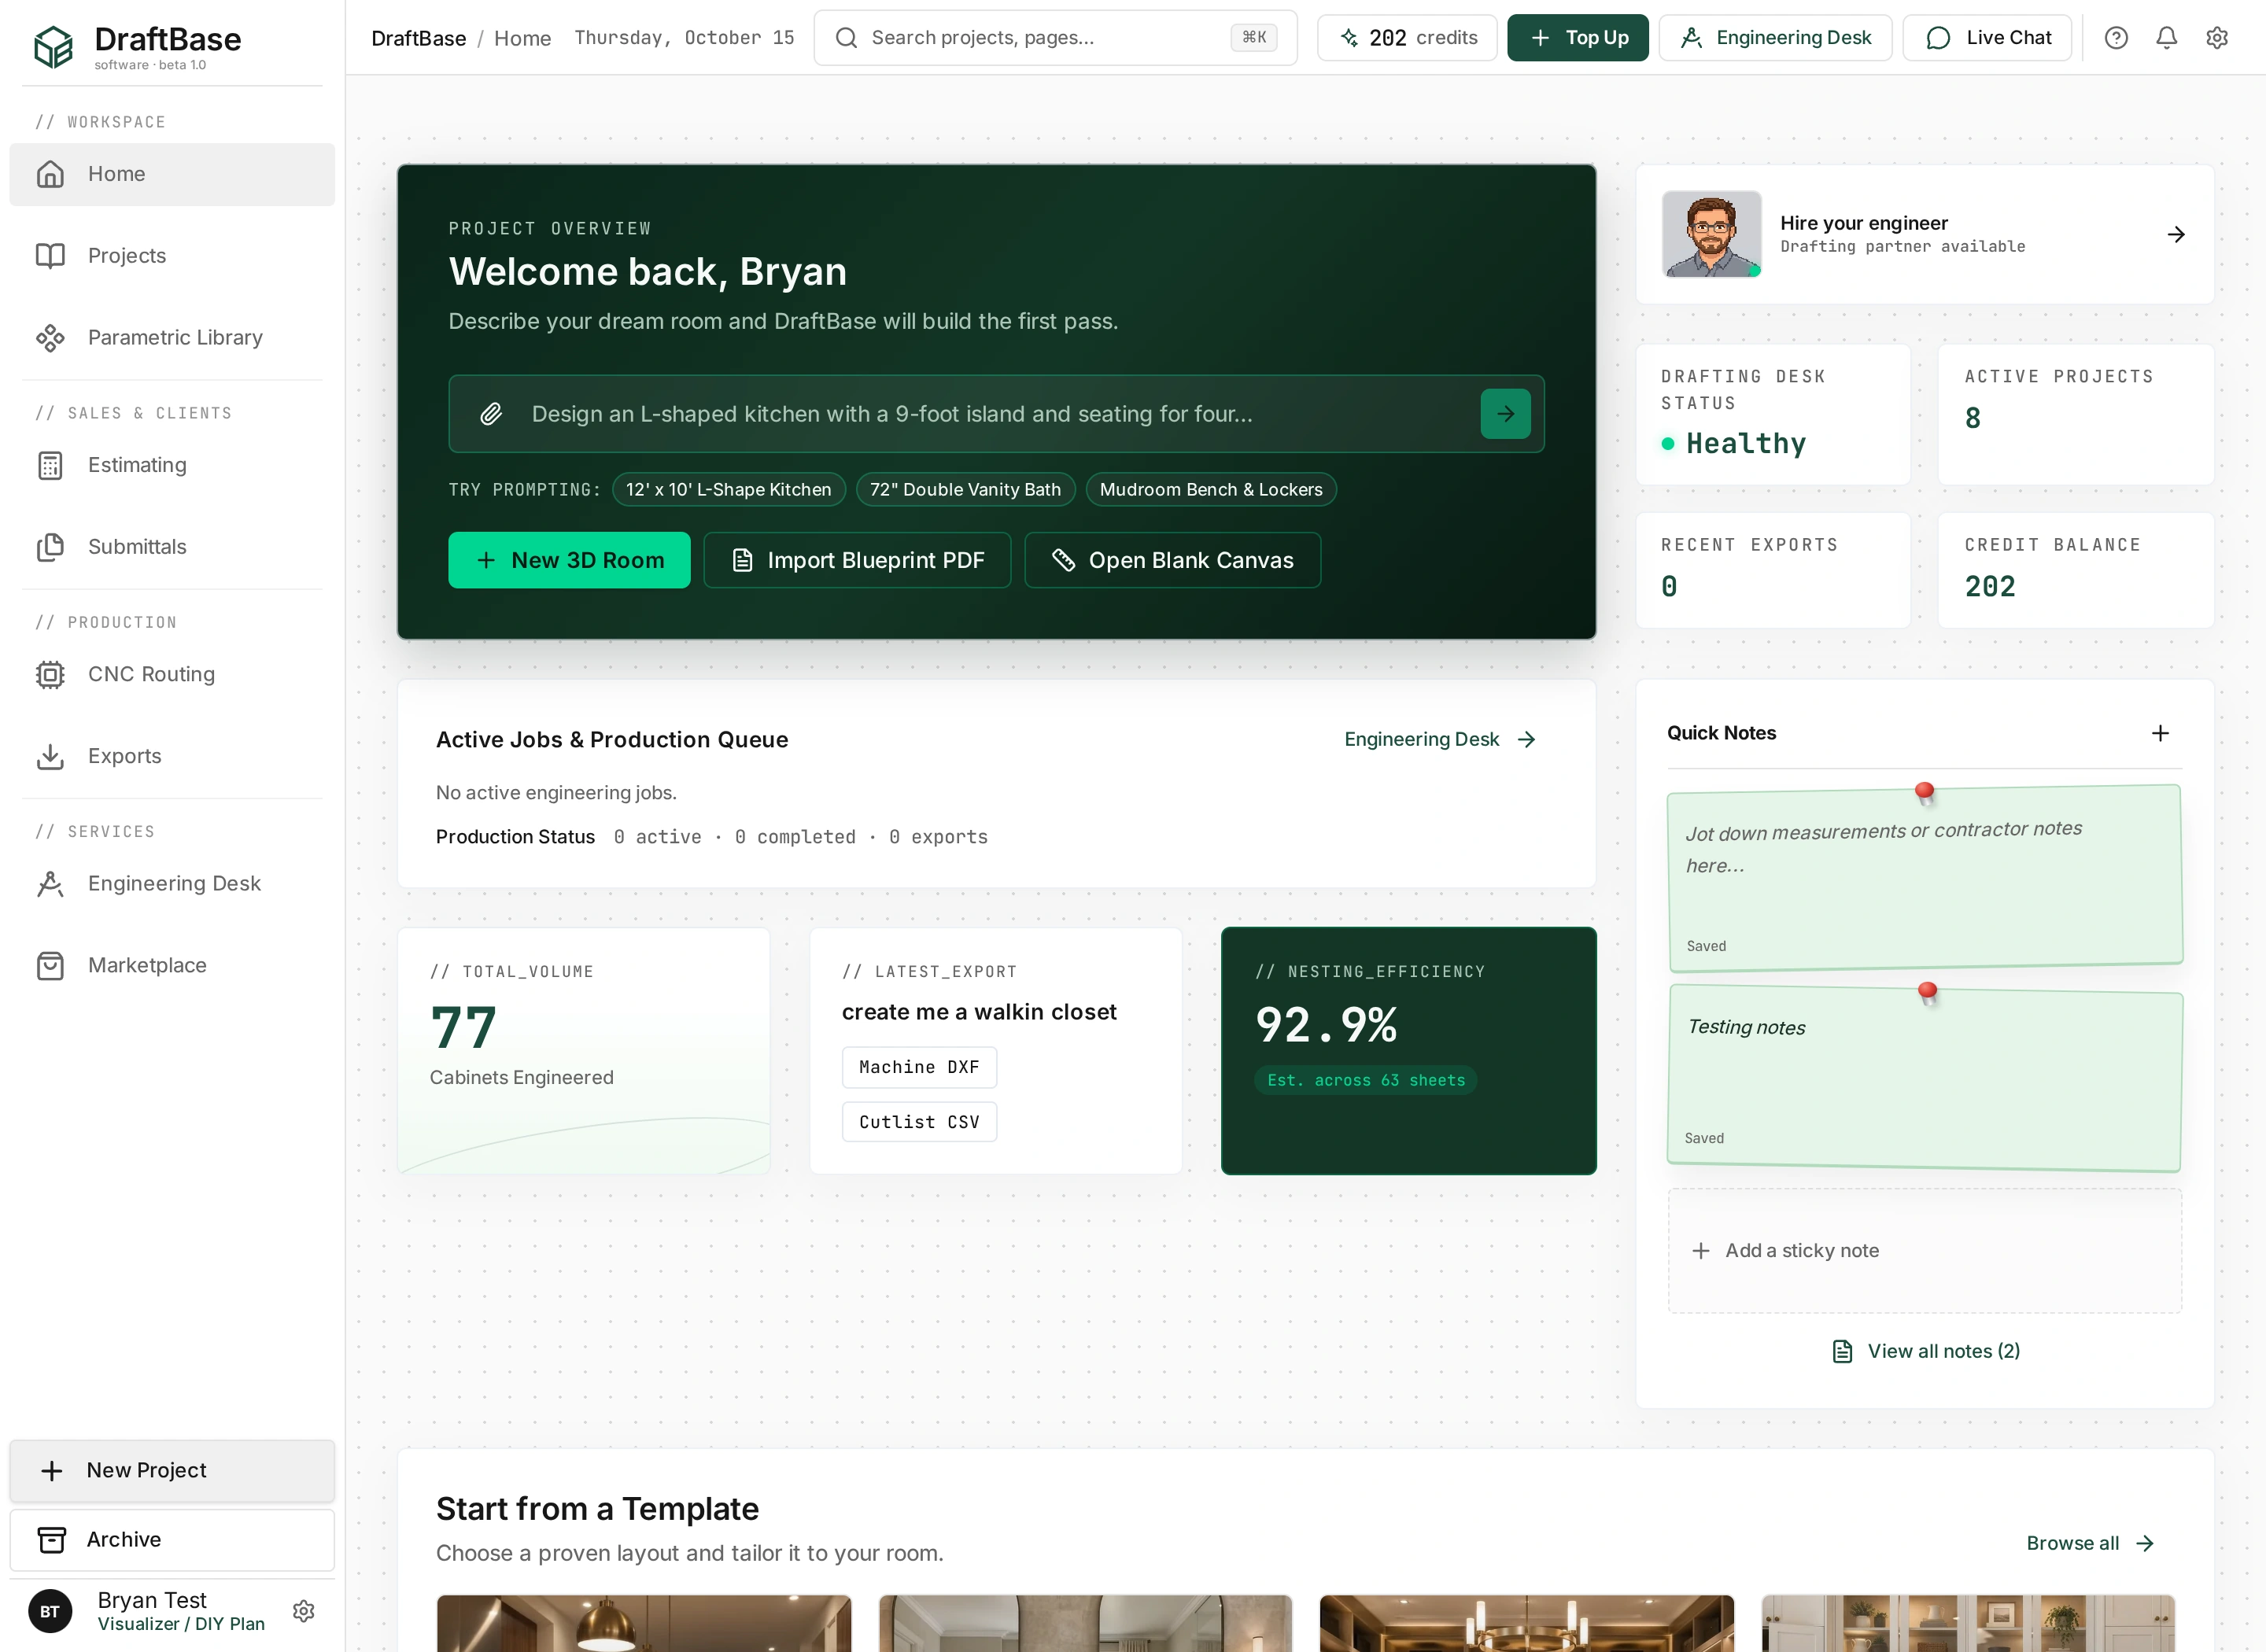Click the paperclip attach icon in prompt

tap(491, 414)
